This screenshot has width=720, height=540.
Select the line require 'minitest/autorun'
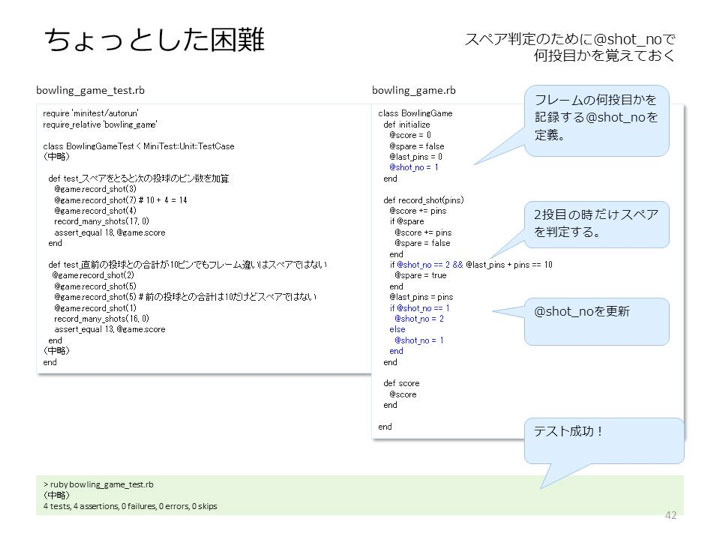90,113
